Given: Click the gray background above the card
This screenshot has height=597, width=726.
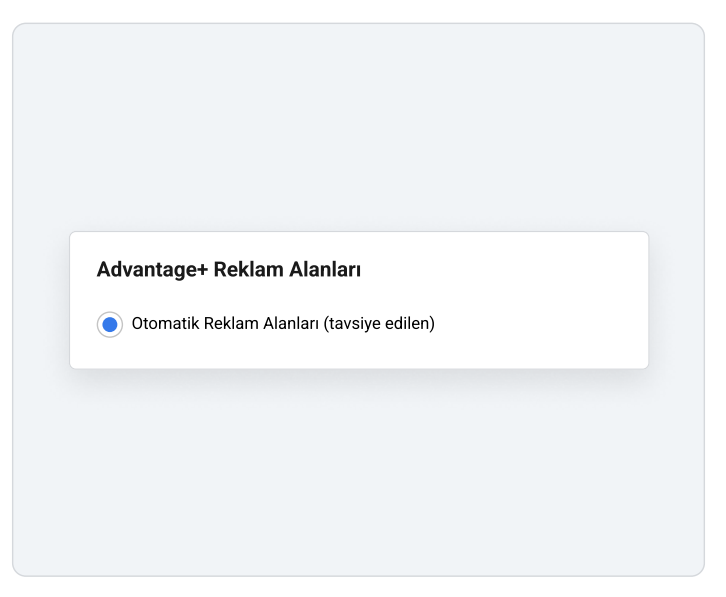Looking at the screenshot, I should (x=358, y=130).
